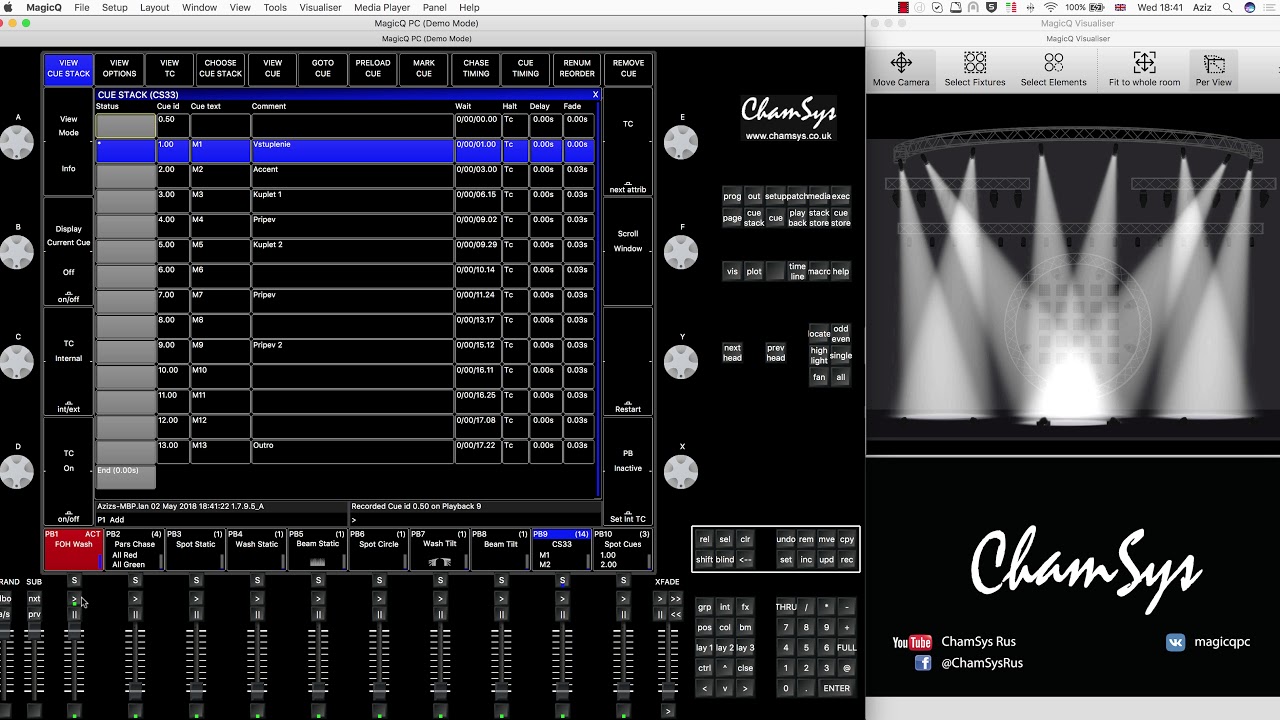Click encoder wheel X
The image size is (1280, 720).
coord(681,471)
